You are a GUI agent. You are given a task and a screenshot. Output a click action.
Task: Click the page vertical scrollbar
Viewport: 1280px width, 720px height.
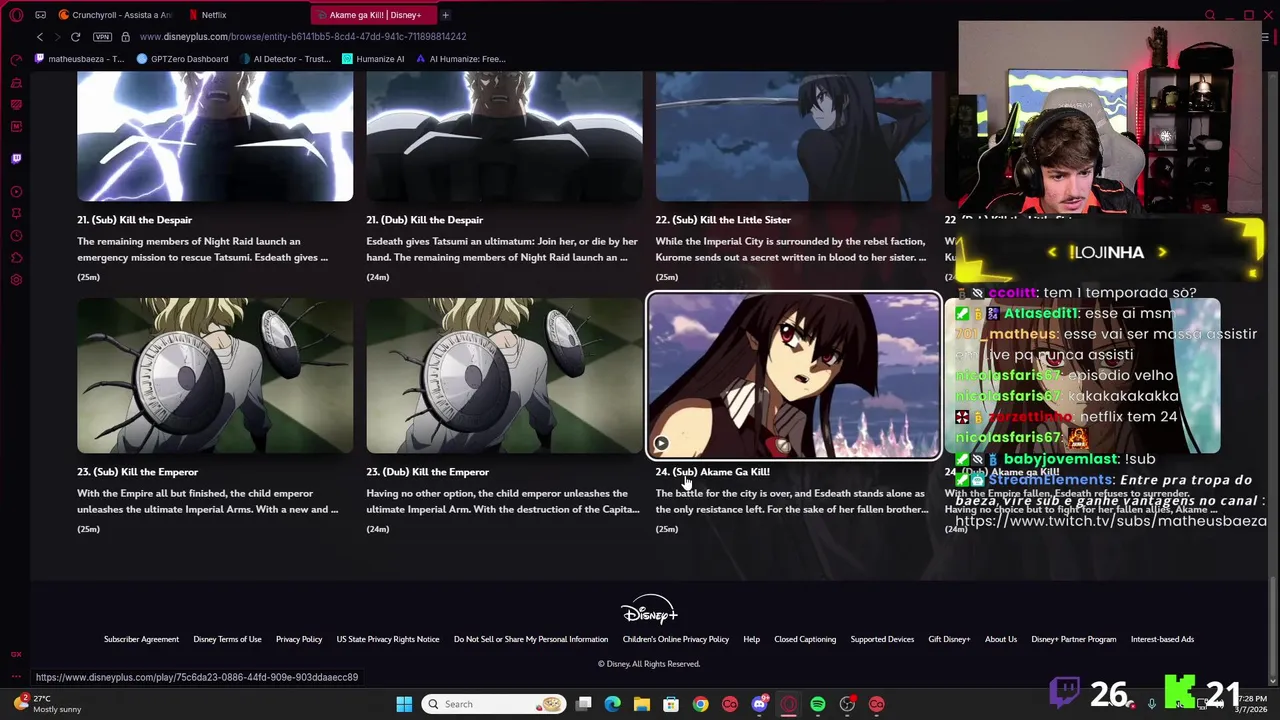[1272, 628]
